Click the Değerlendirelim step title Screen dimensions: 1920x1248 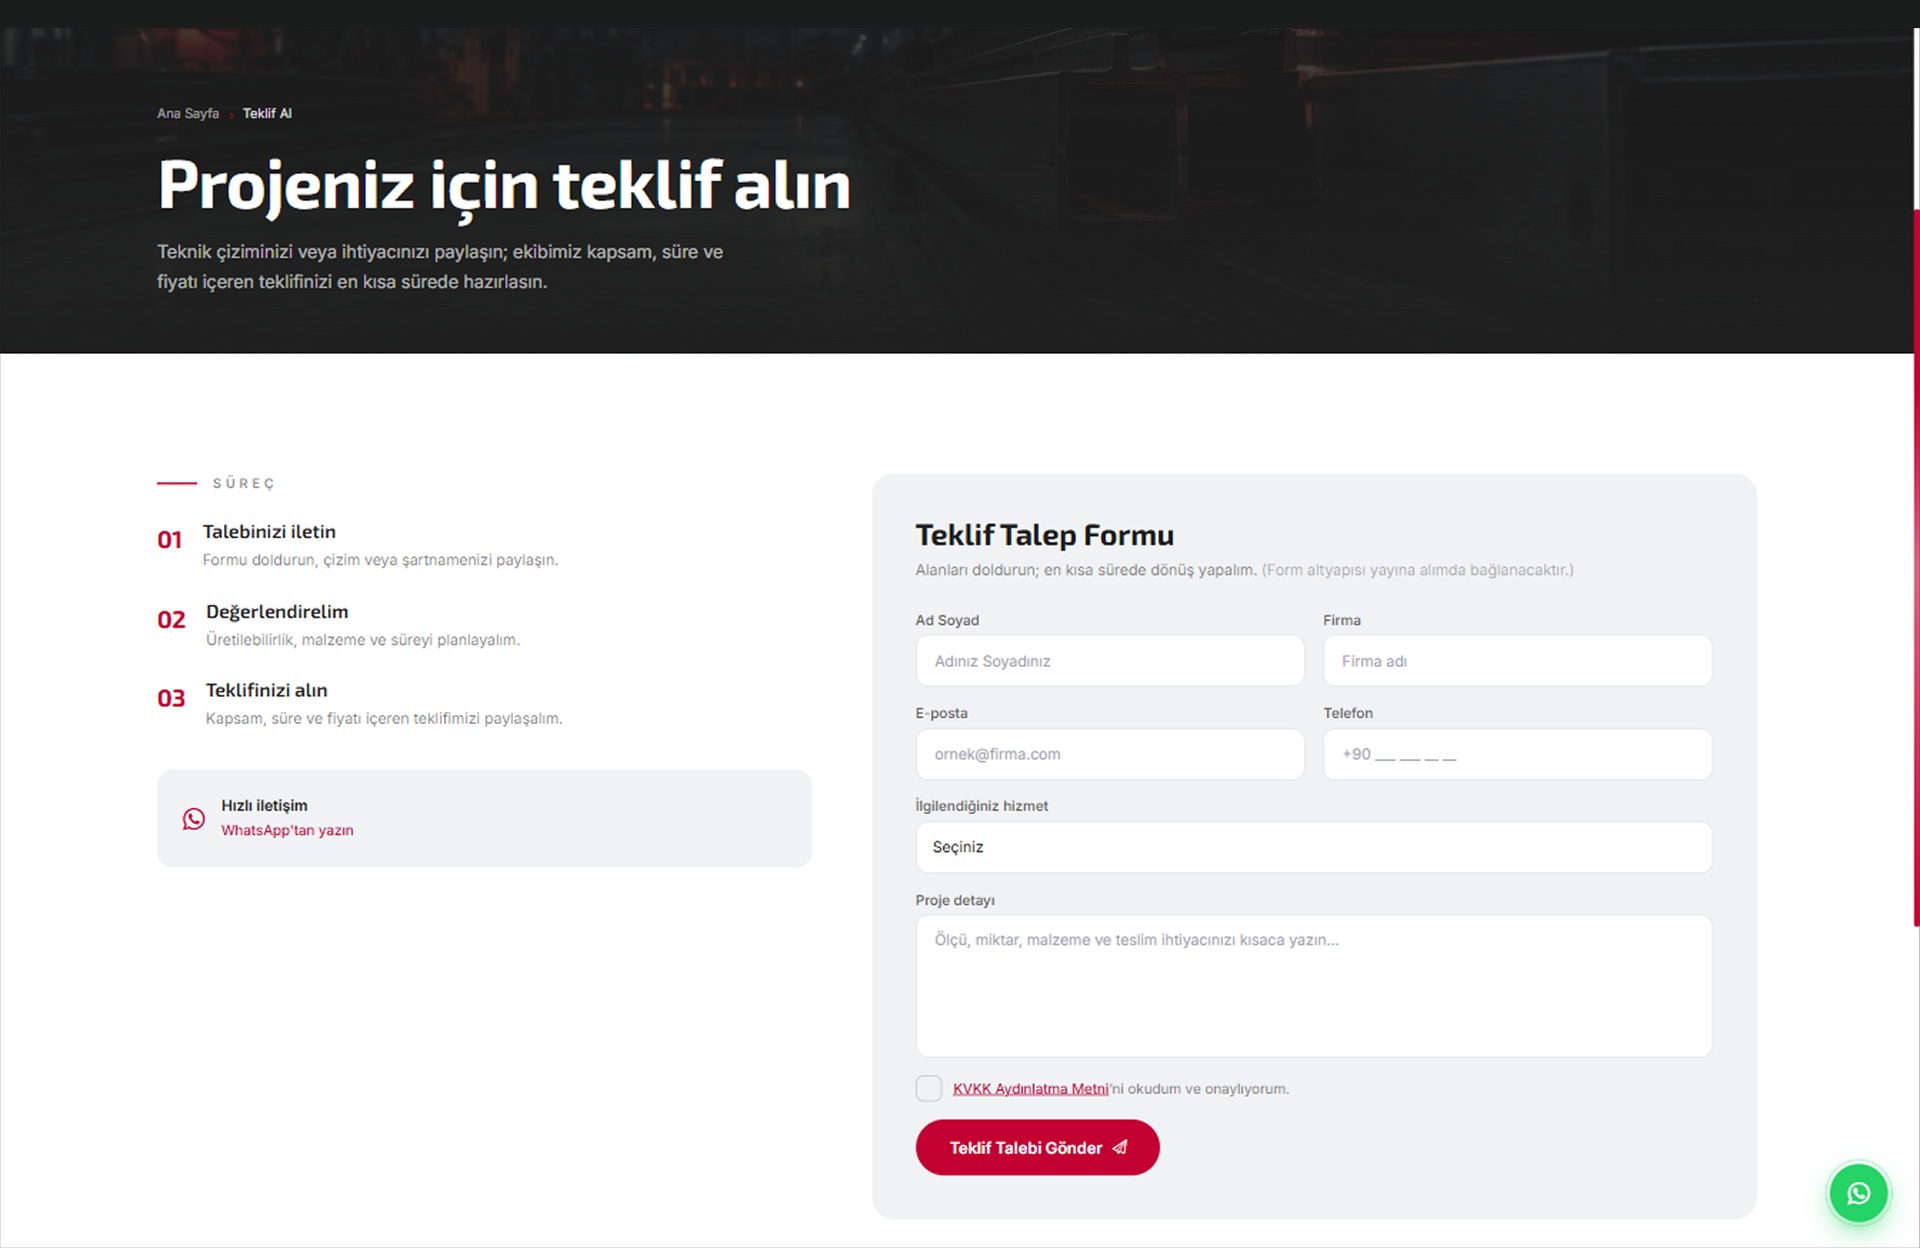click(277, 611)
